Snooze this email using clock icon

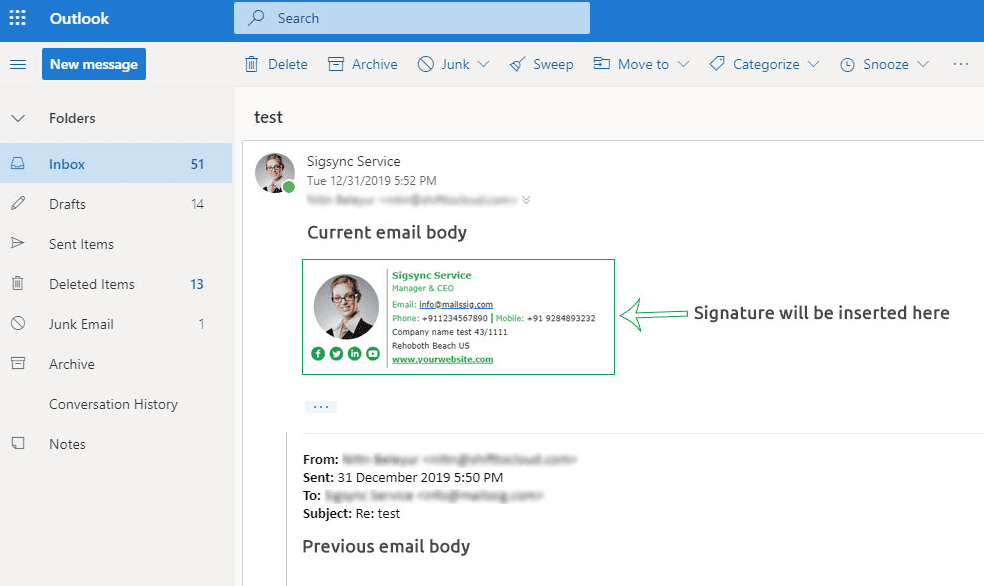click(x=847, y=64)
